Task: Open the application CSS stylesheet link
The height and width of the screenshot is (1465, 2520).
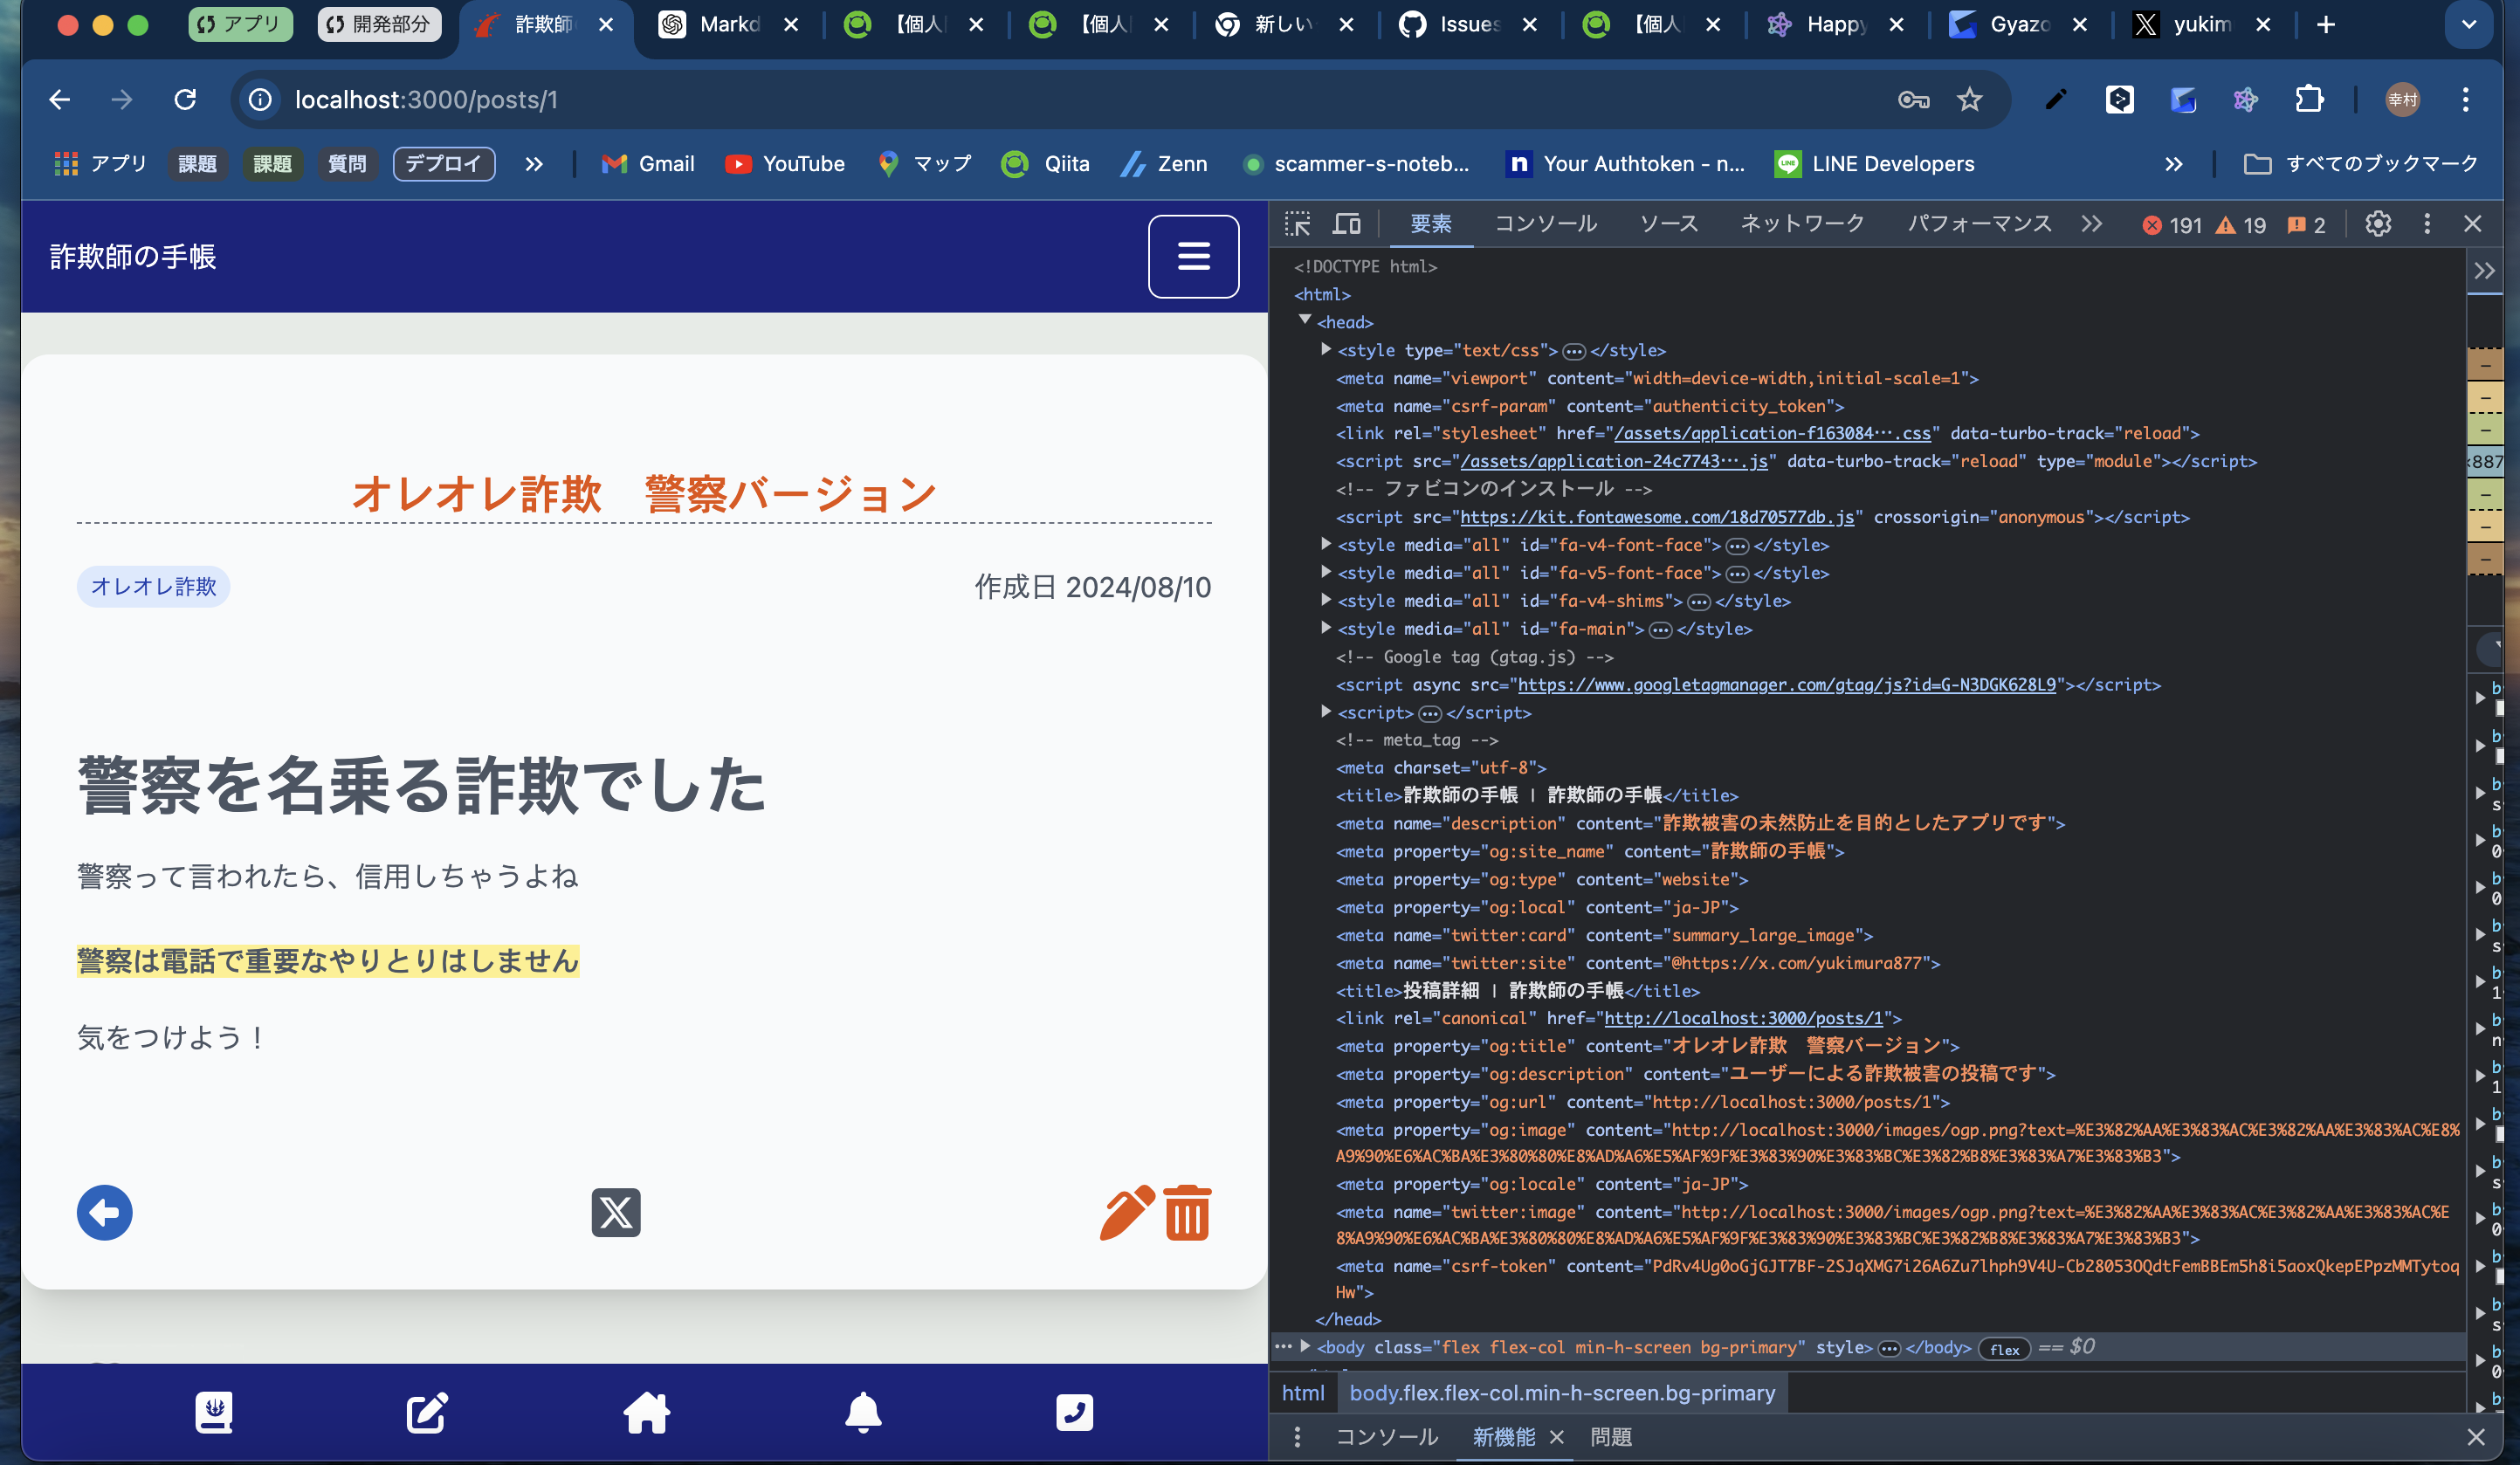Action: pos(1772,433)
